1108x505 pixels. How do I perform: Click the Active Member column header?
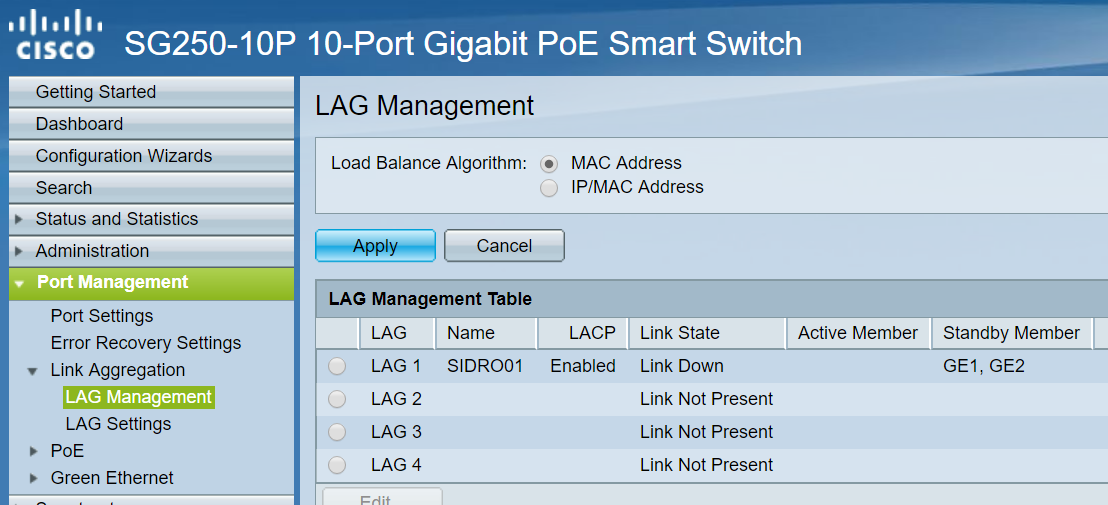(x=859, y=333)
